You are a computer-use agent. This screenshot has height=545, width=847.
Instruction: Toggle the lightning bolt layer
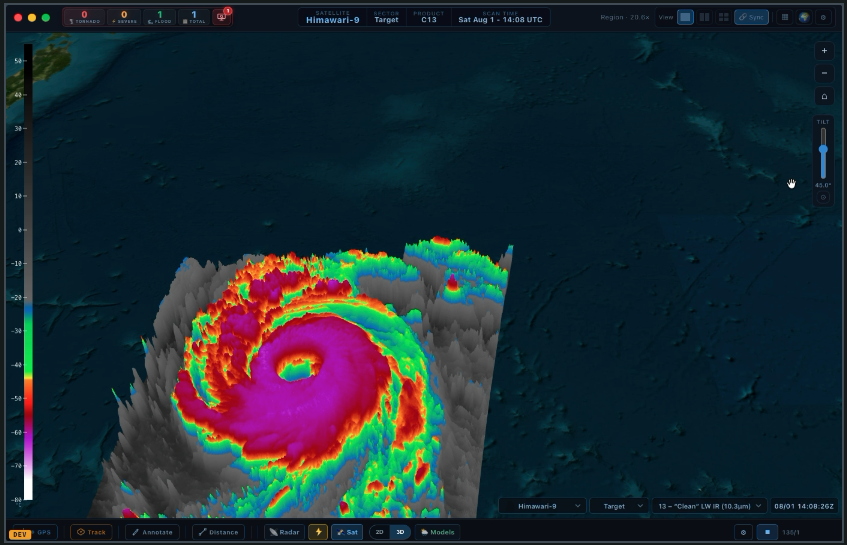coord(318,532)
